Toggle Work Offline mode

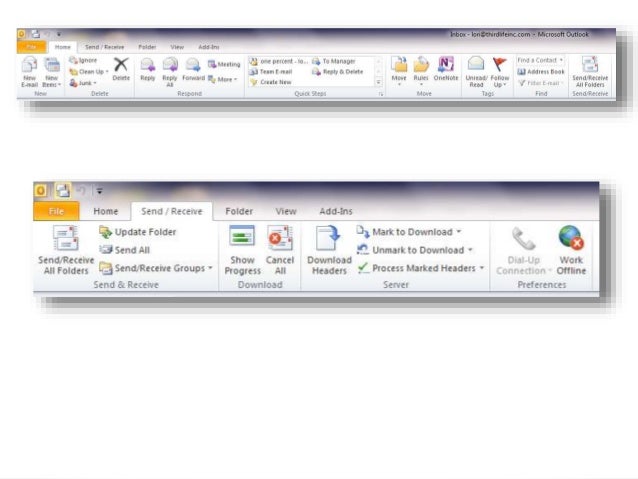tap(571, 249)
